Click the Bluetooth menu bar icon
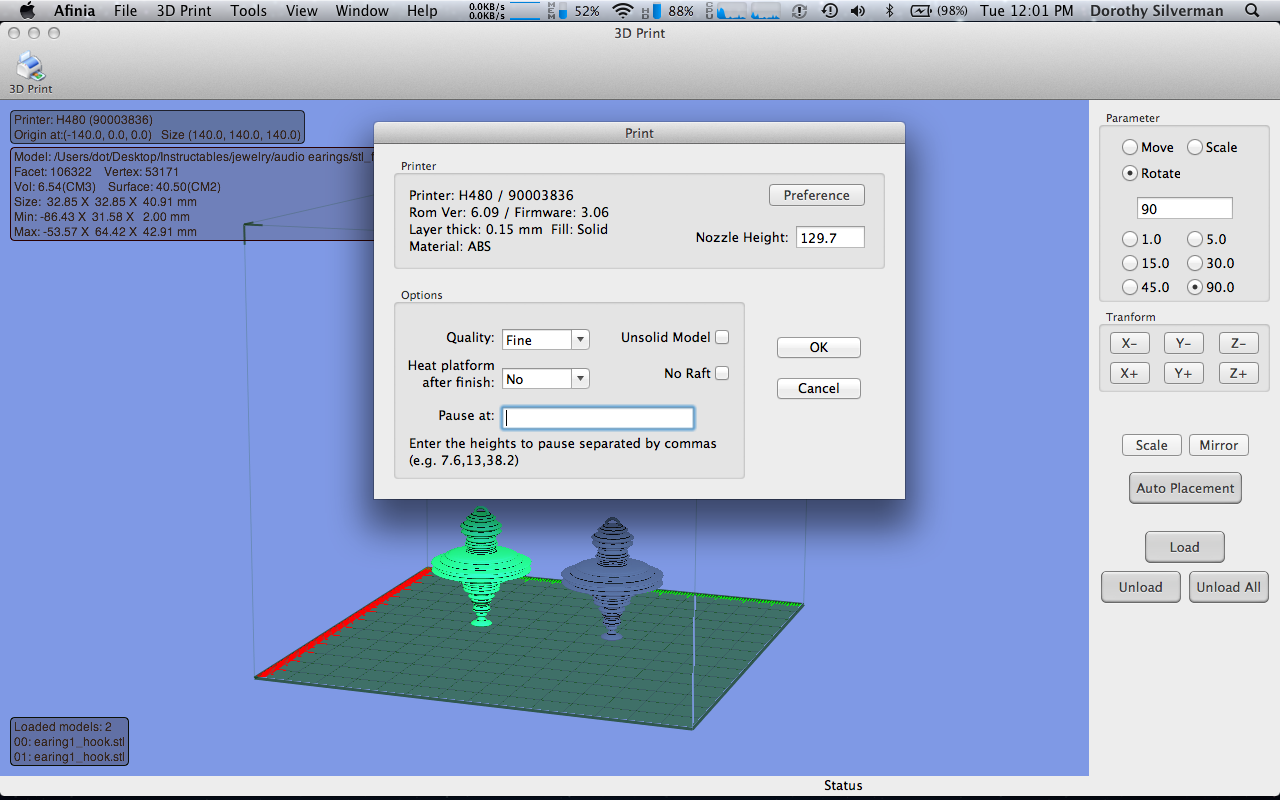The image size is (1280, 800). pyautogui.click(x=889, y=11)
